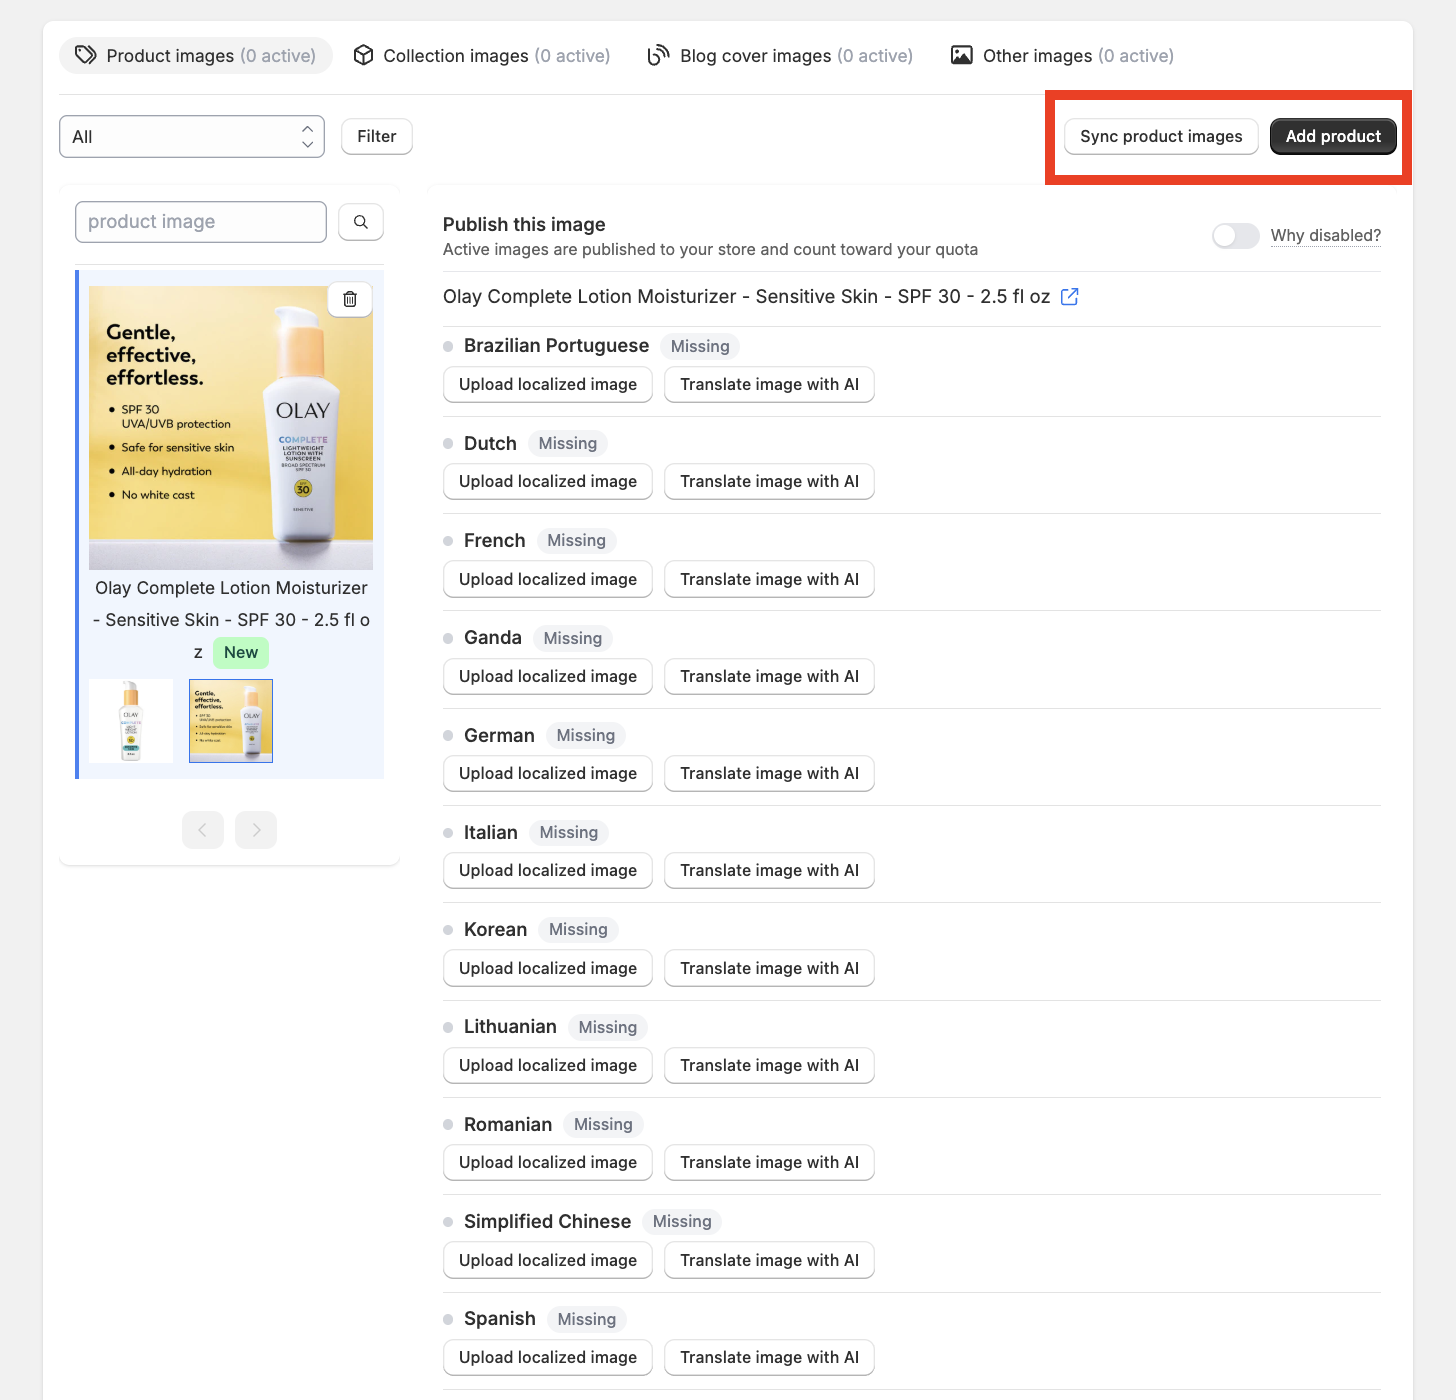1456x1400 pixels.
Task: Select the yellow promo thumbnail
Action: (231, 721)
